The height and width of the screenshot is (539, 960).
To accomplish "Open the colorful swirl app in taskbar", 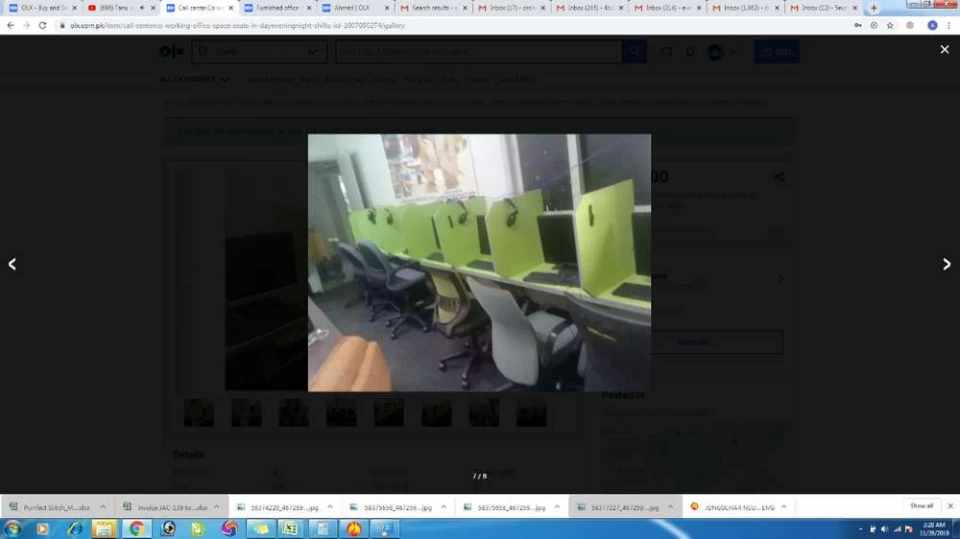I will click(230, 529).
